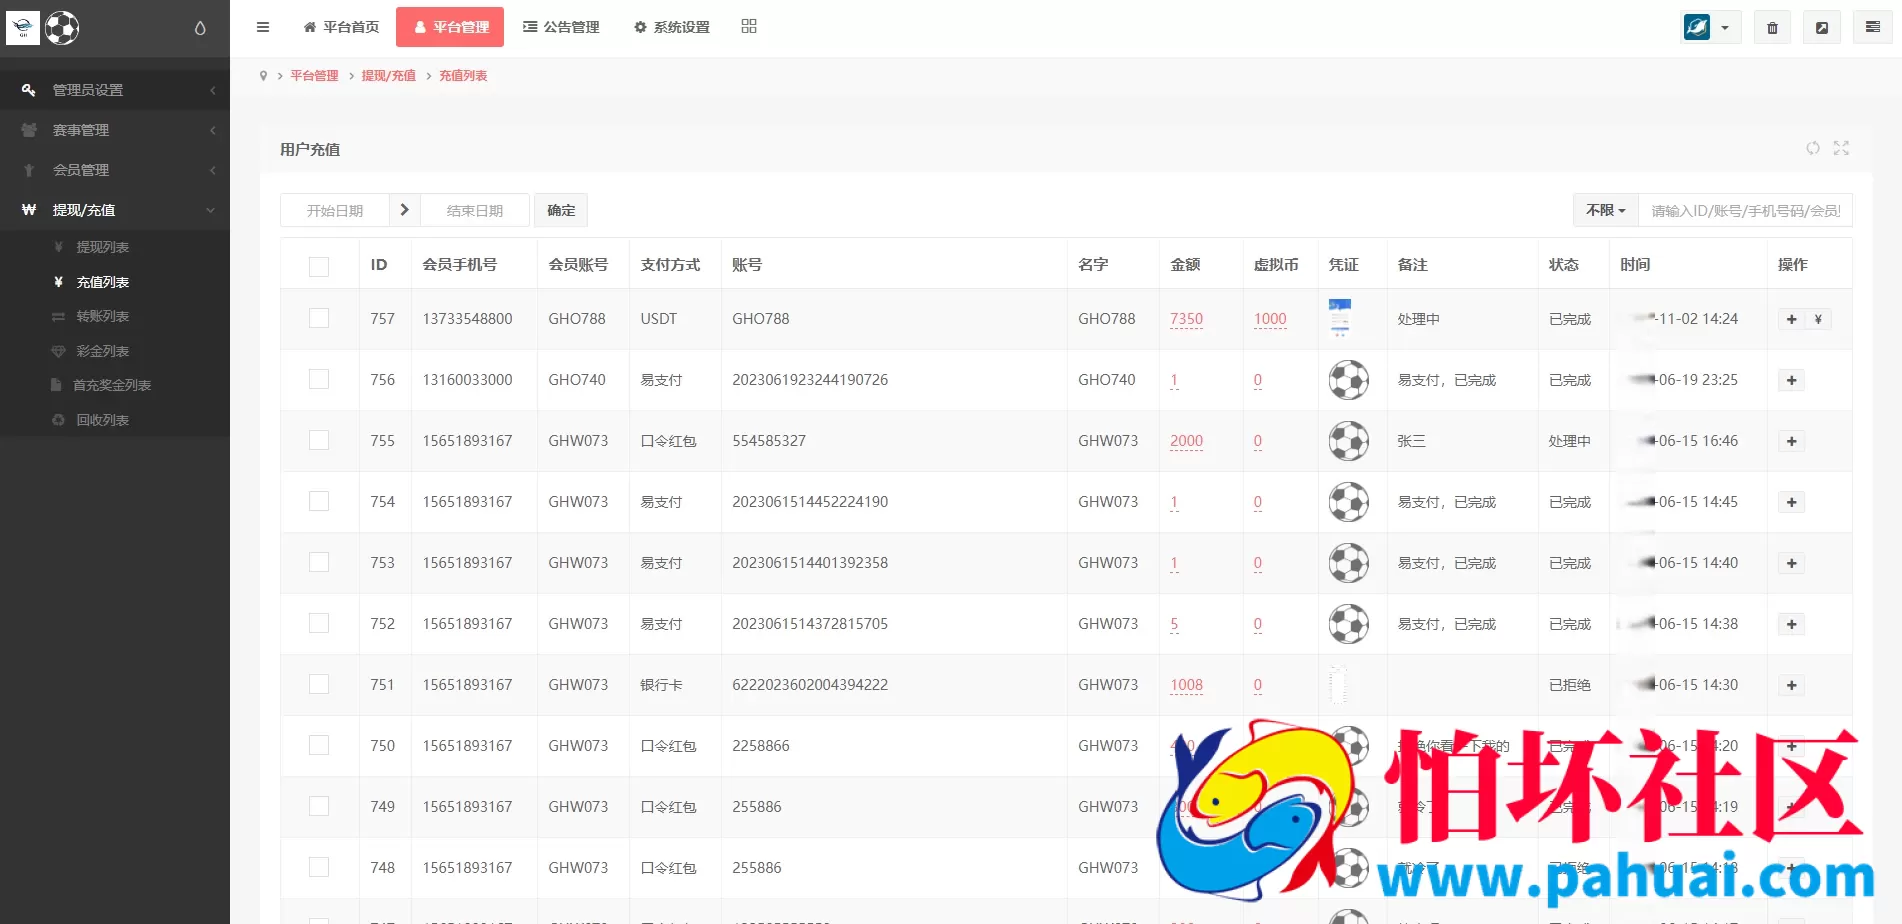The height and width of the screenshot is (924, 1902).
Task: Tick the select-all checkbox in table header
Action: (319, 266)
